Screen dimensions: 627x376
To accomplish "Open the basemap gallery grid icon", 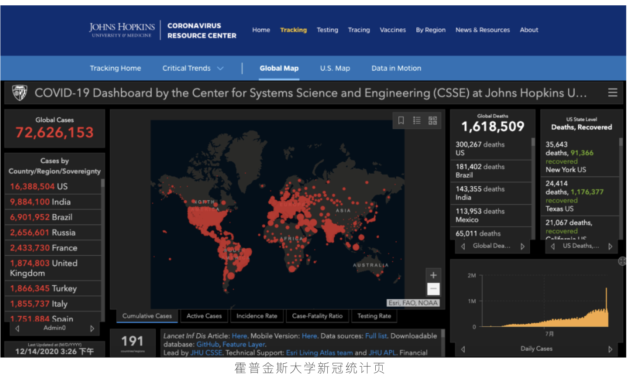I will [x=433, y=120].
